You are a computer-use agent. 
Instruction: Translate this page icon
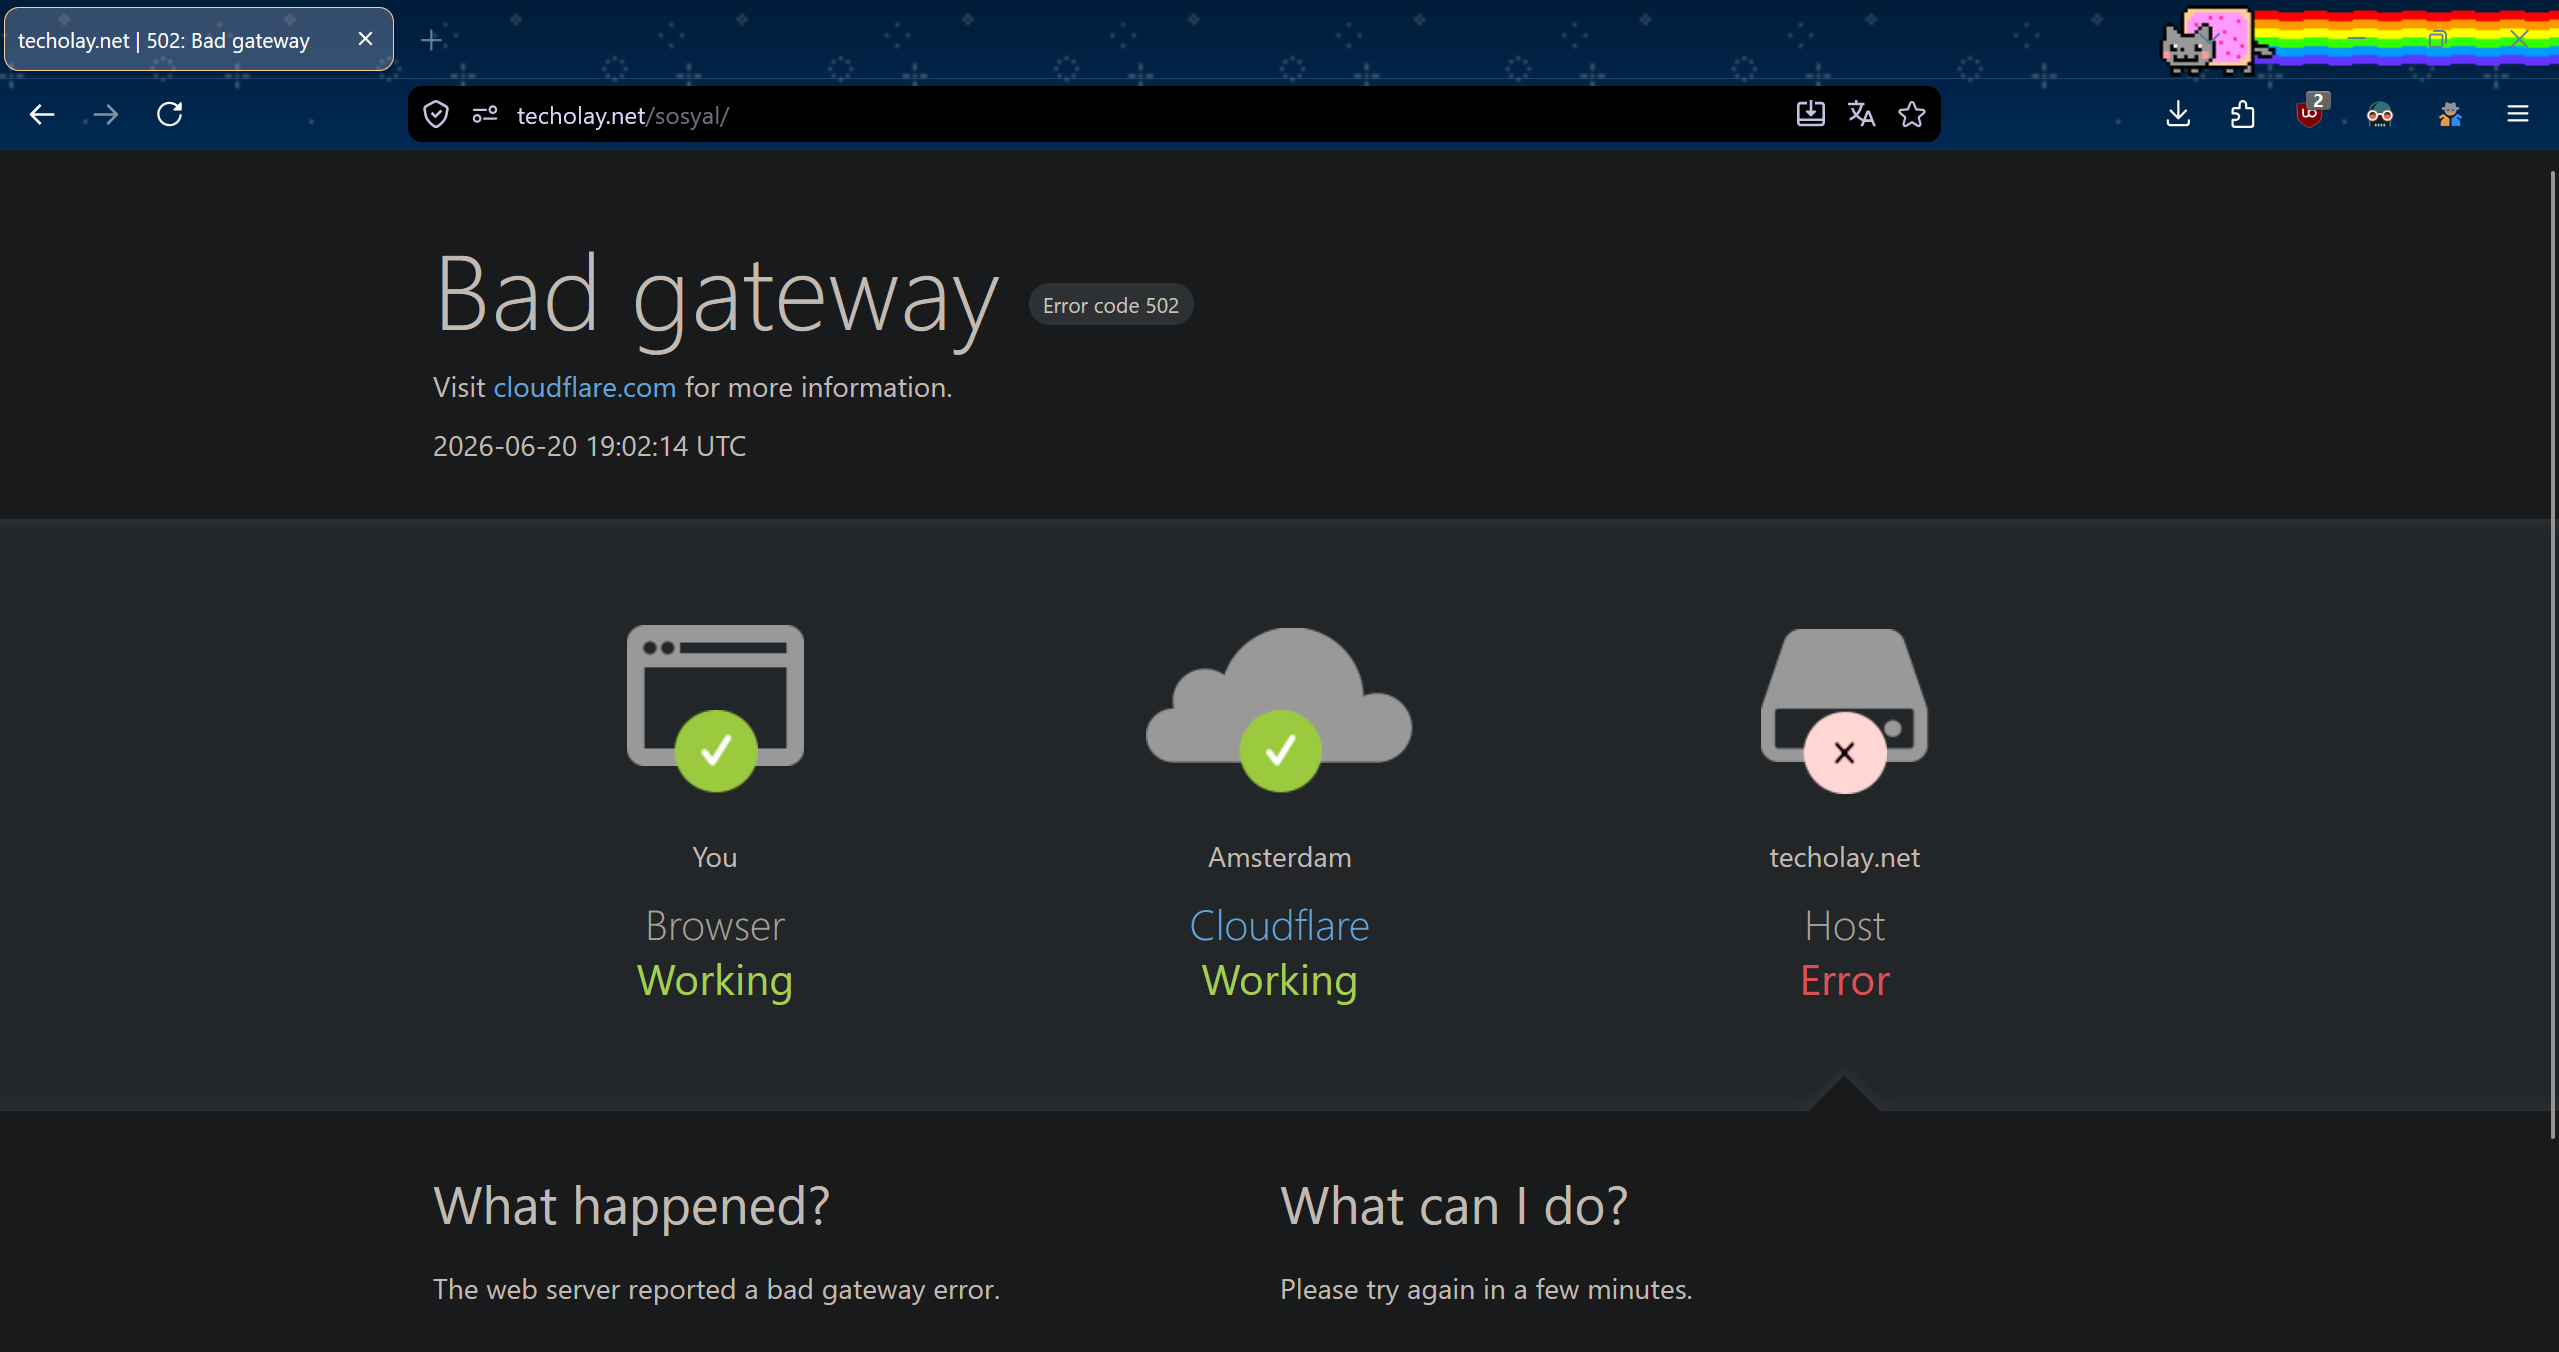[1861, 114]
